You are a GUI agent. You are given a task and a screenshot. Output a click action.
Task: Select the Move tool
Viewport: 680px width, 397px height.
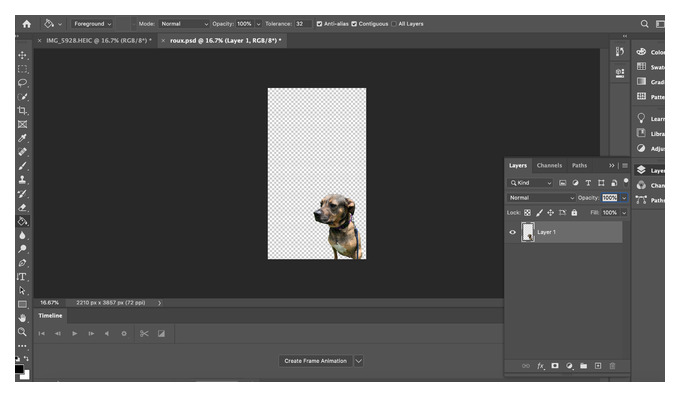click(23, 55)
